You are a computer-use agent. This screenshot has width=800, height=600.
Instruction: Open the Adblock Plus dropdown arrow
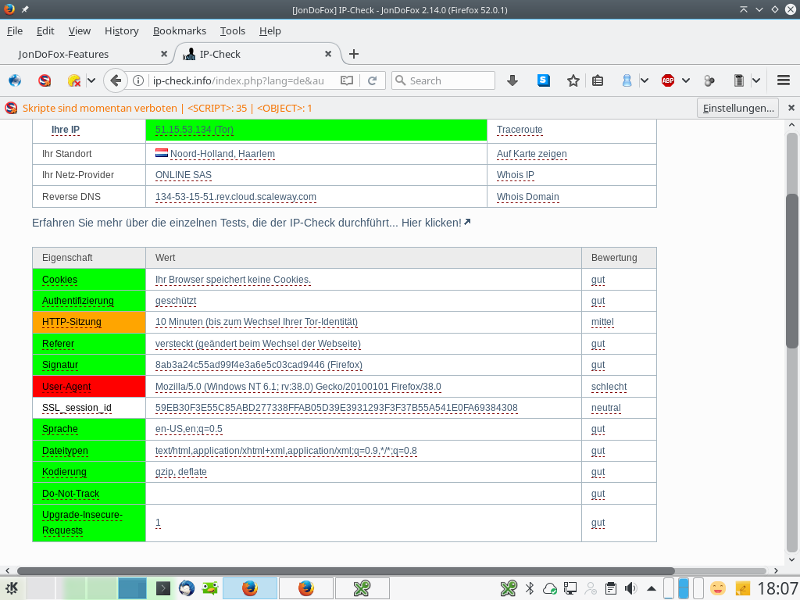click(686, 81)
